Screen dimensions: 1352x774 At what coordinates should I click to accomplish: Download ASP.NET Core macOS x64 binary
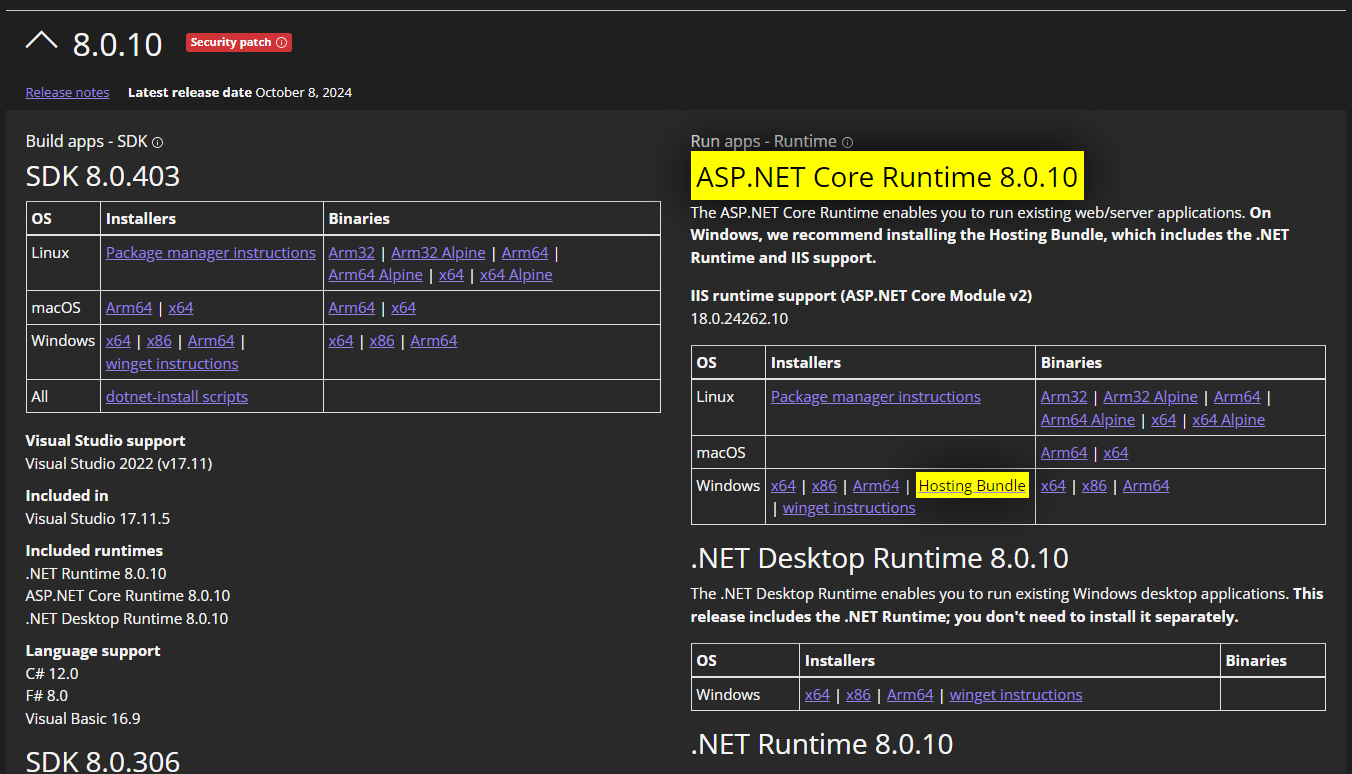click(x=1116, y=453)
